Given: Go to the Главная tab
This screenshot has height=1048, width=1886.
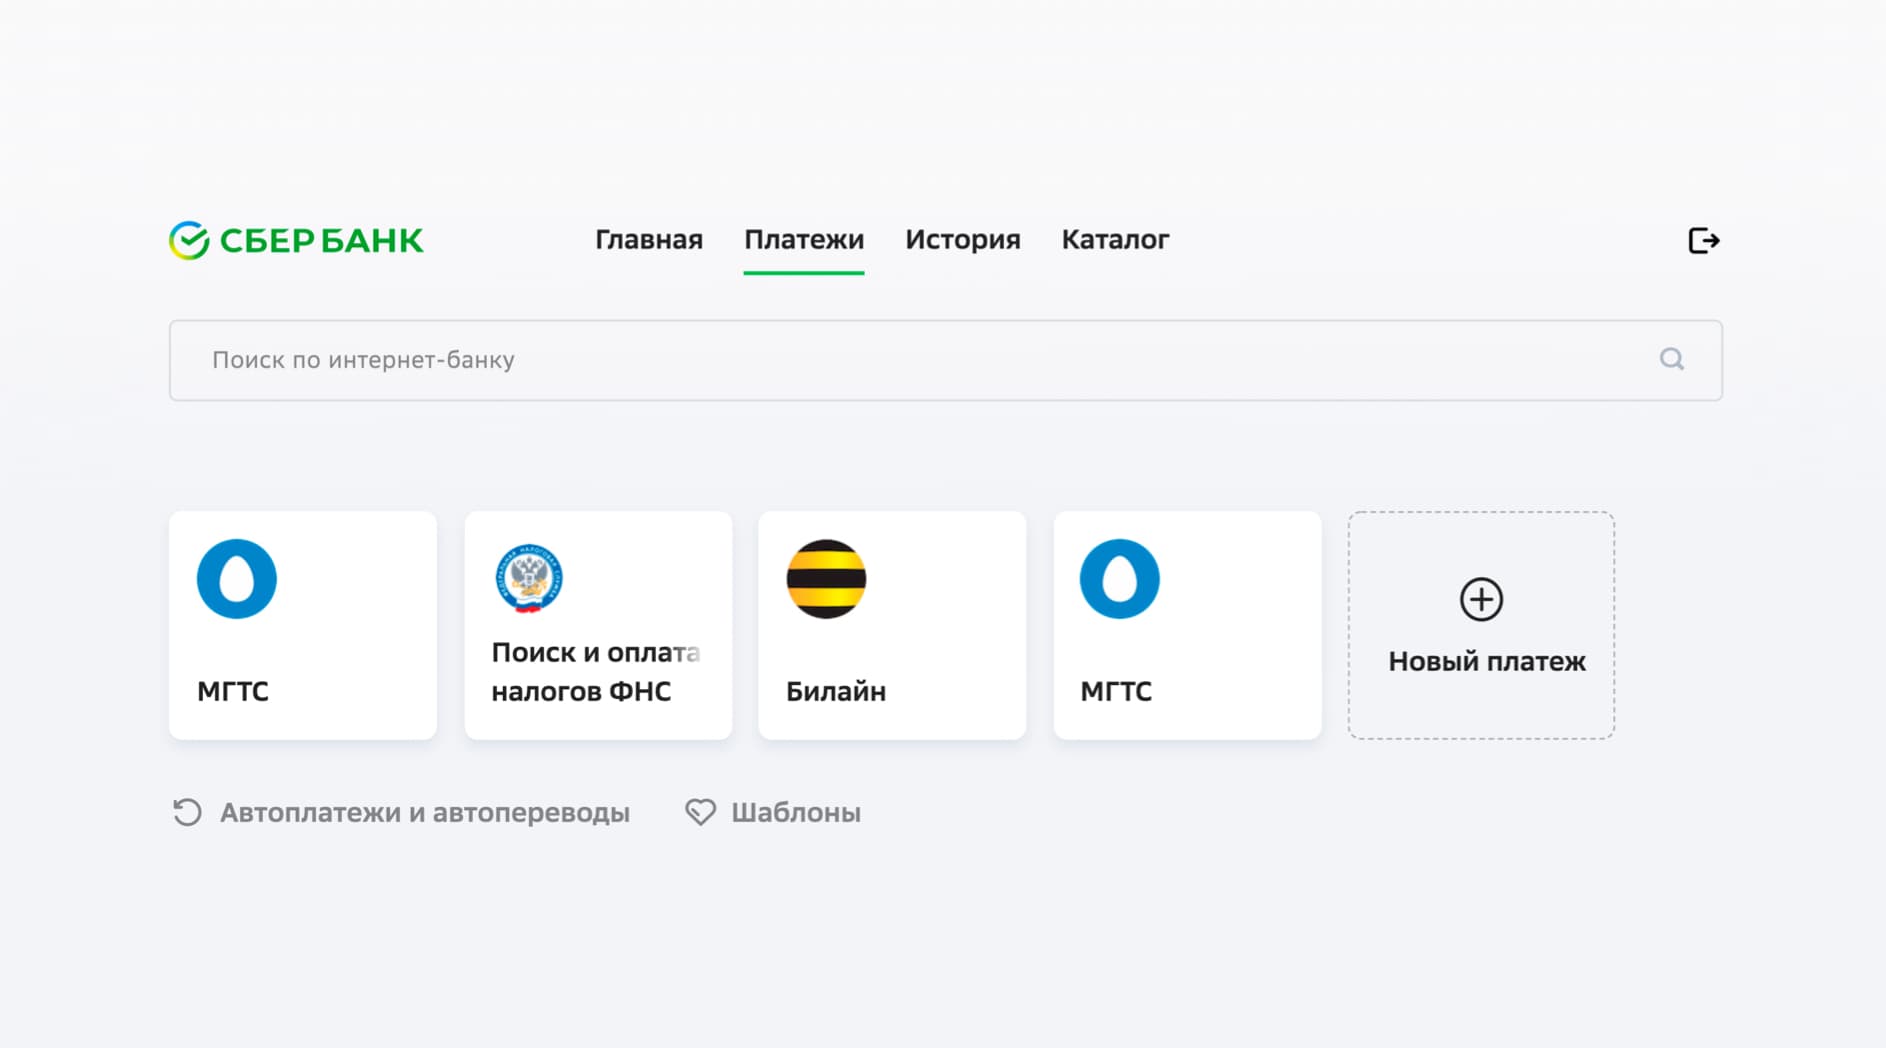Looking at the screenshot, I should coord(648,240).
